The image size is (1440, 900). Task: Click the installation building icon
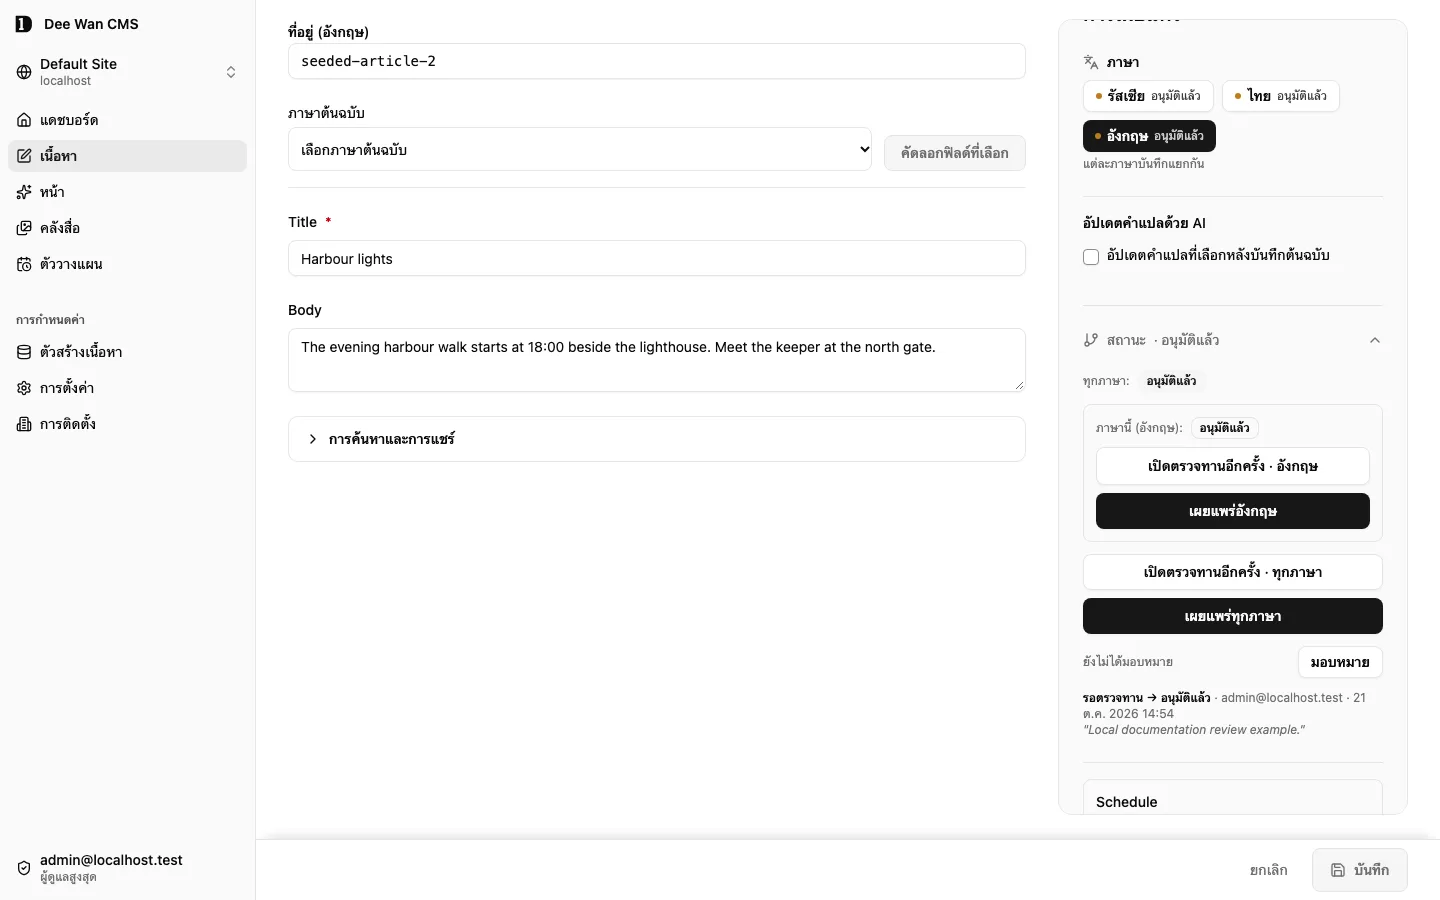click(x=24, y=424)
